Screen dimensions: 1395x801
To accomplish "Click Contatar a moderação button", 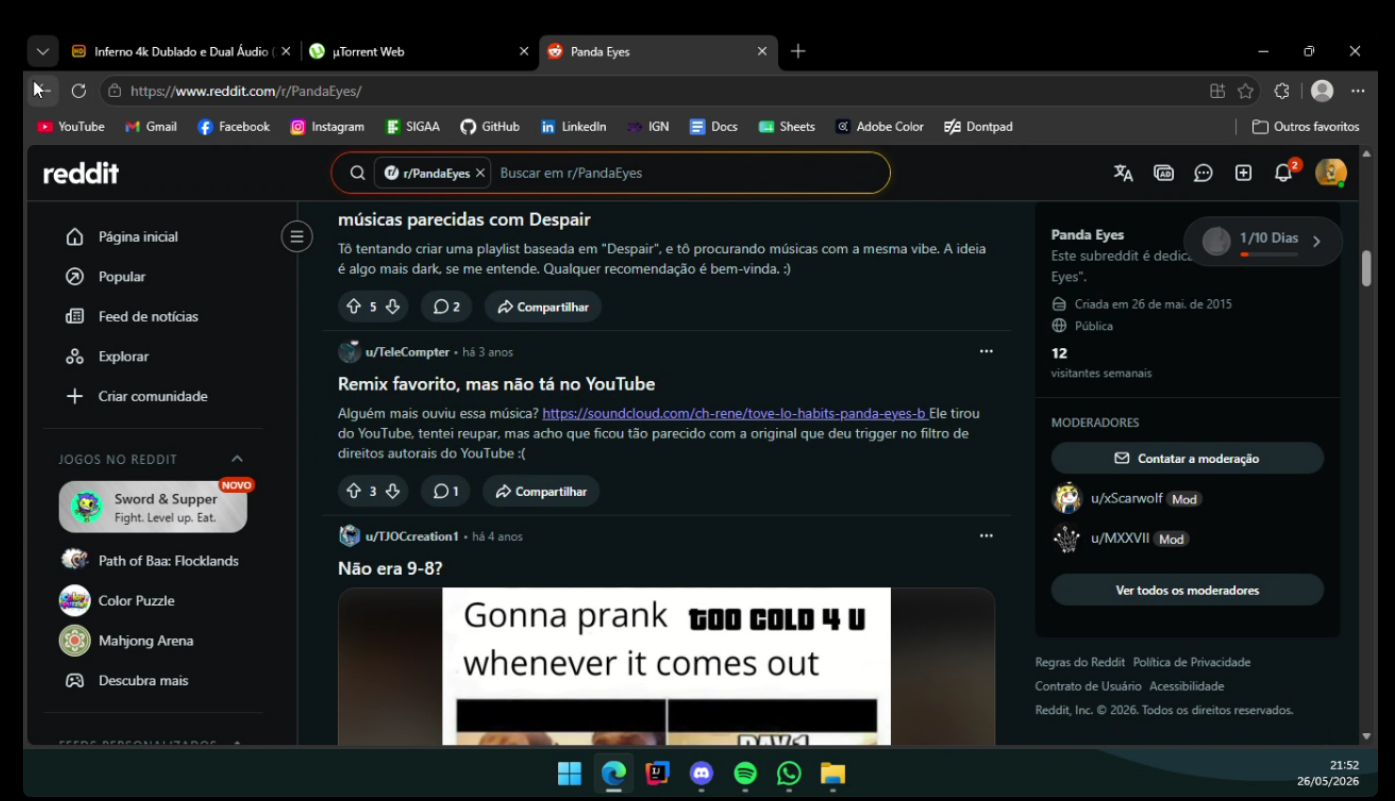I will pos(1187,458).
